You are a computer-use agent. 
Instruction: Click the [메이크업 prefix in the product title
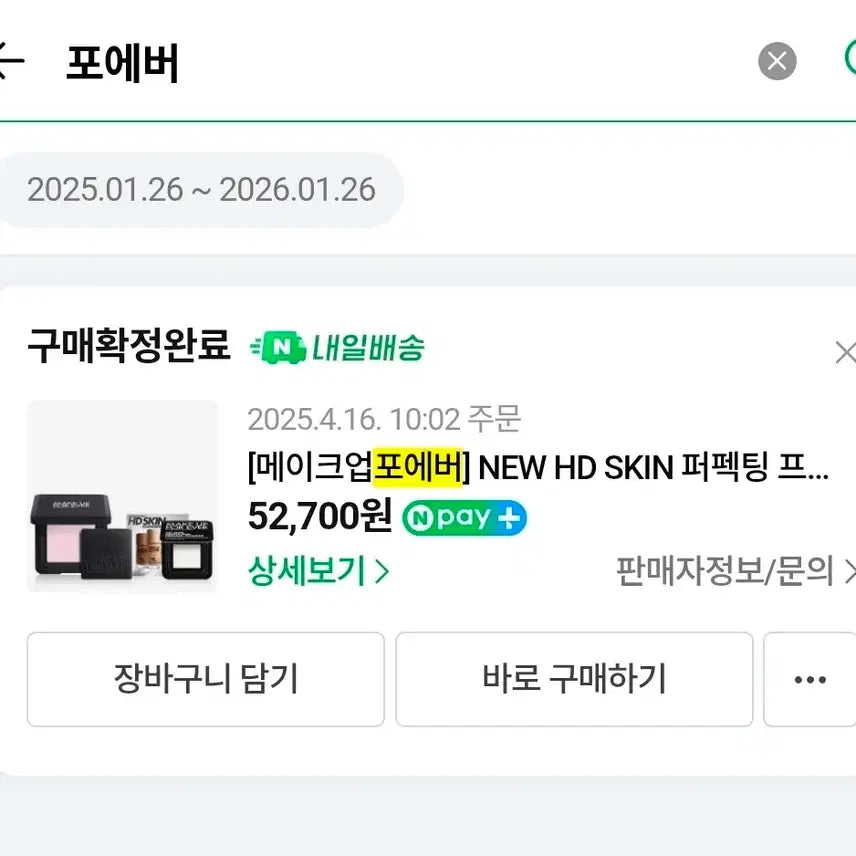coord(309,467)
